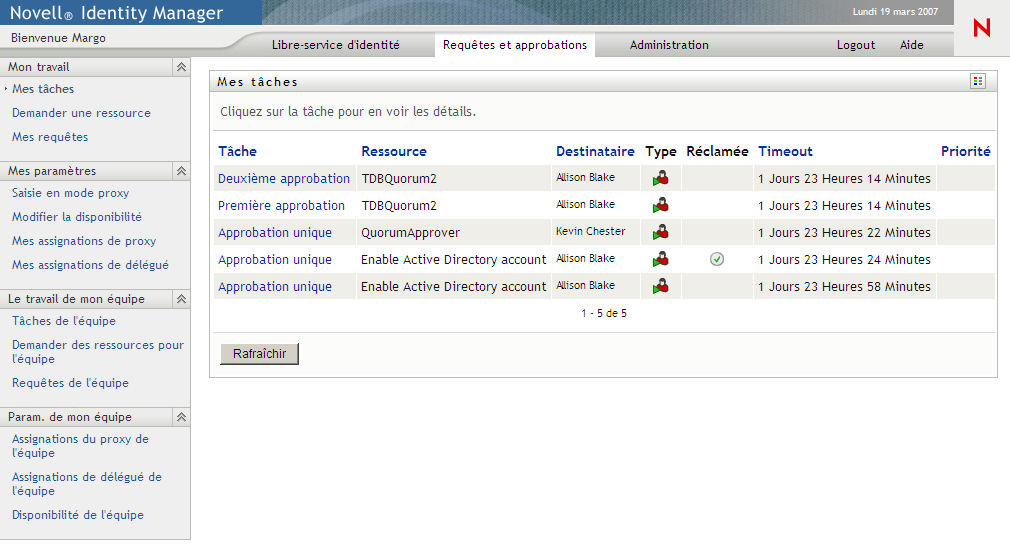Open Saisie en mode proxy
This screenshot has height=549, width=1010.
(x=70, y=193)
